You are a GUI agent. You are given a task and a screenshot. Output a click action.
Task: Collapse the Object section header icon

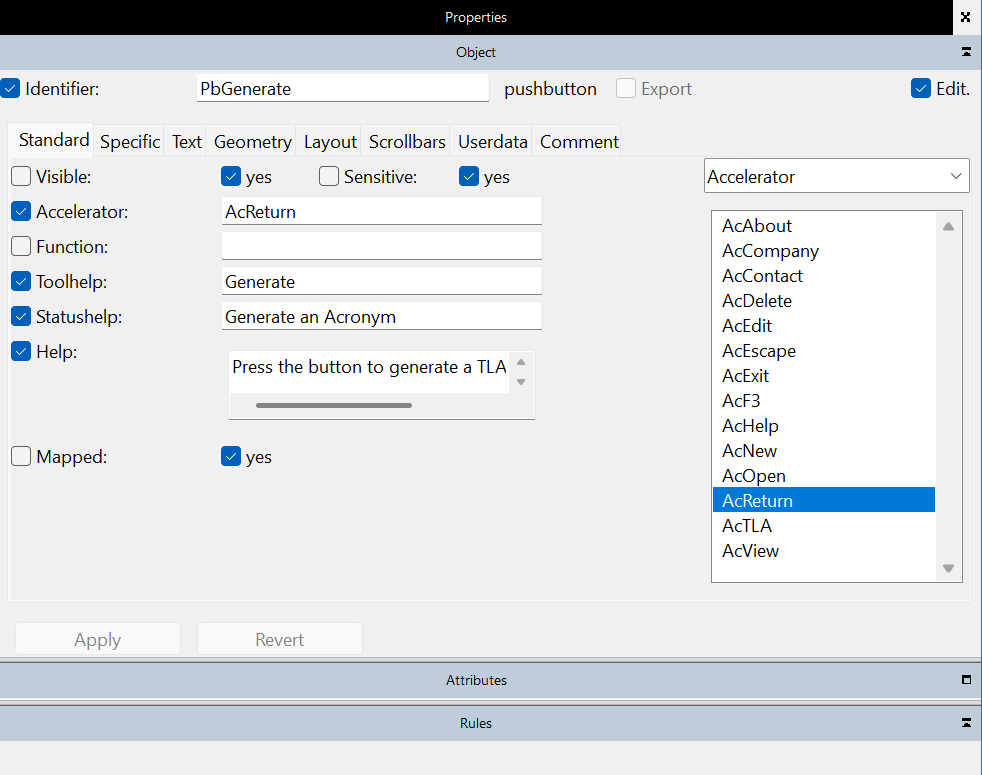(966, 52)
